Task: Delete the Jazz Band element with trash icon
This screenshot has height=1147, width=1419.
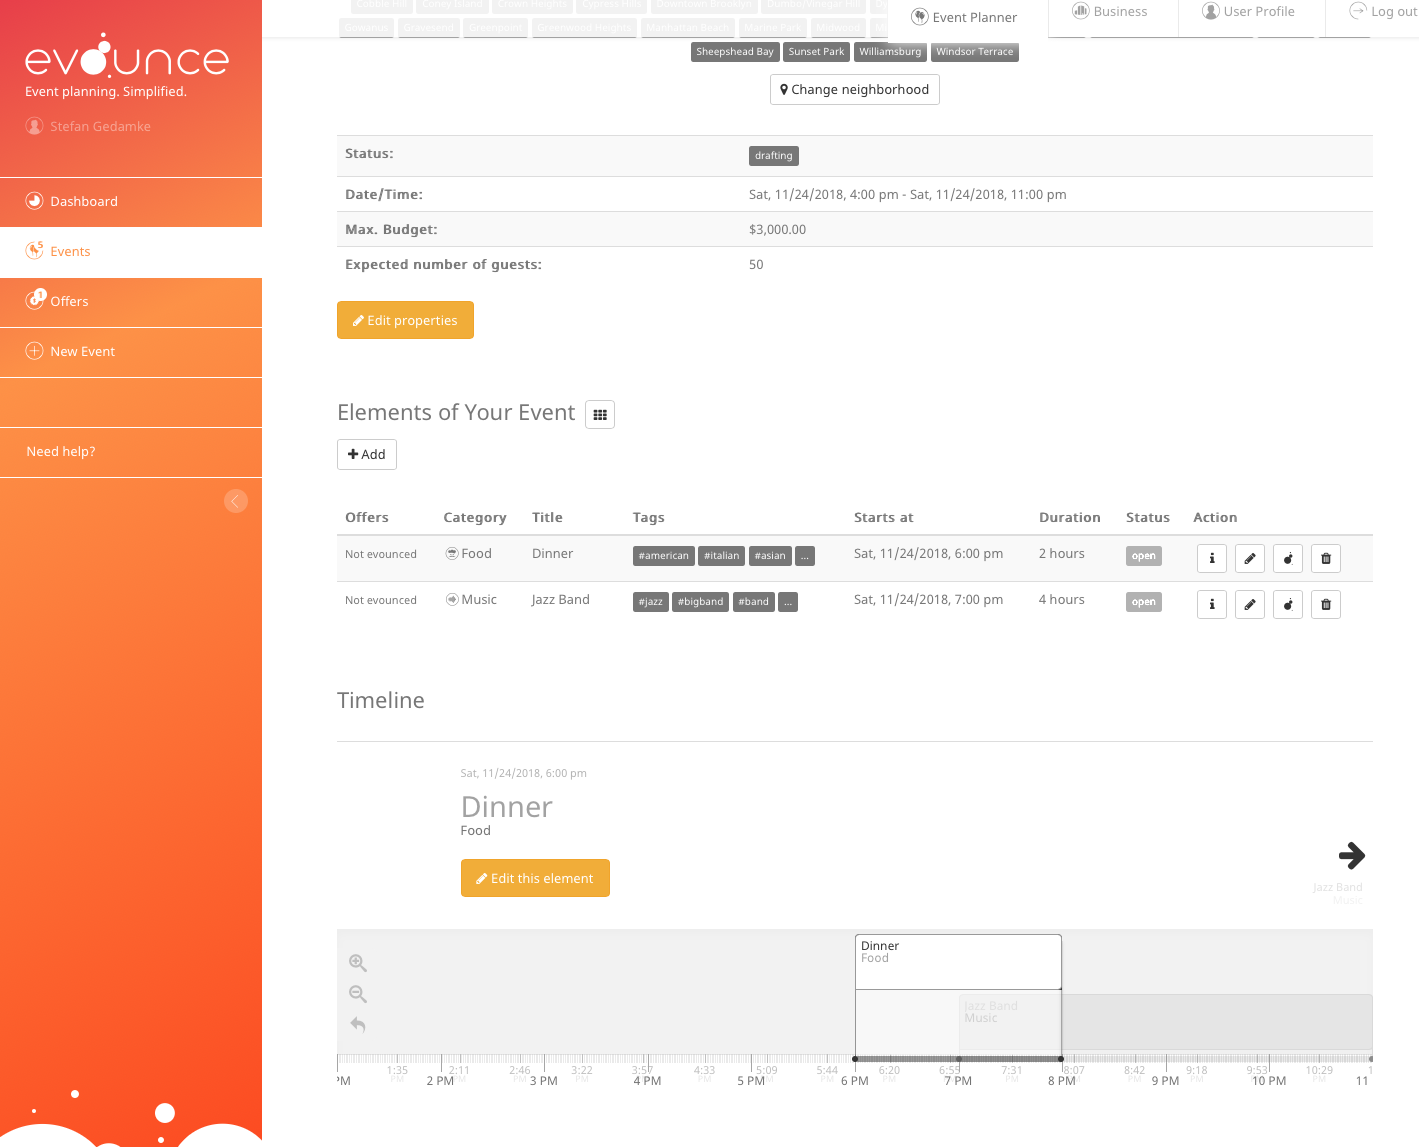Action: 1325,604
